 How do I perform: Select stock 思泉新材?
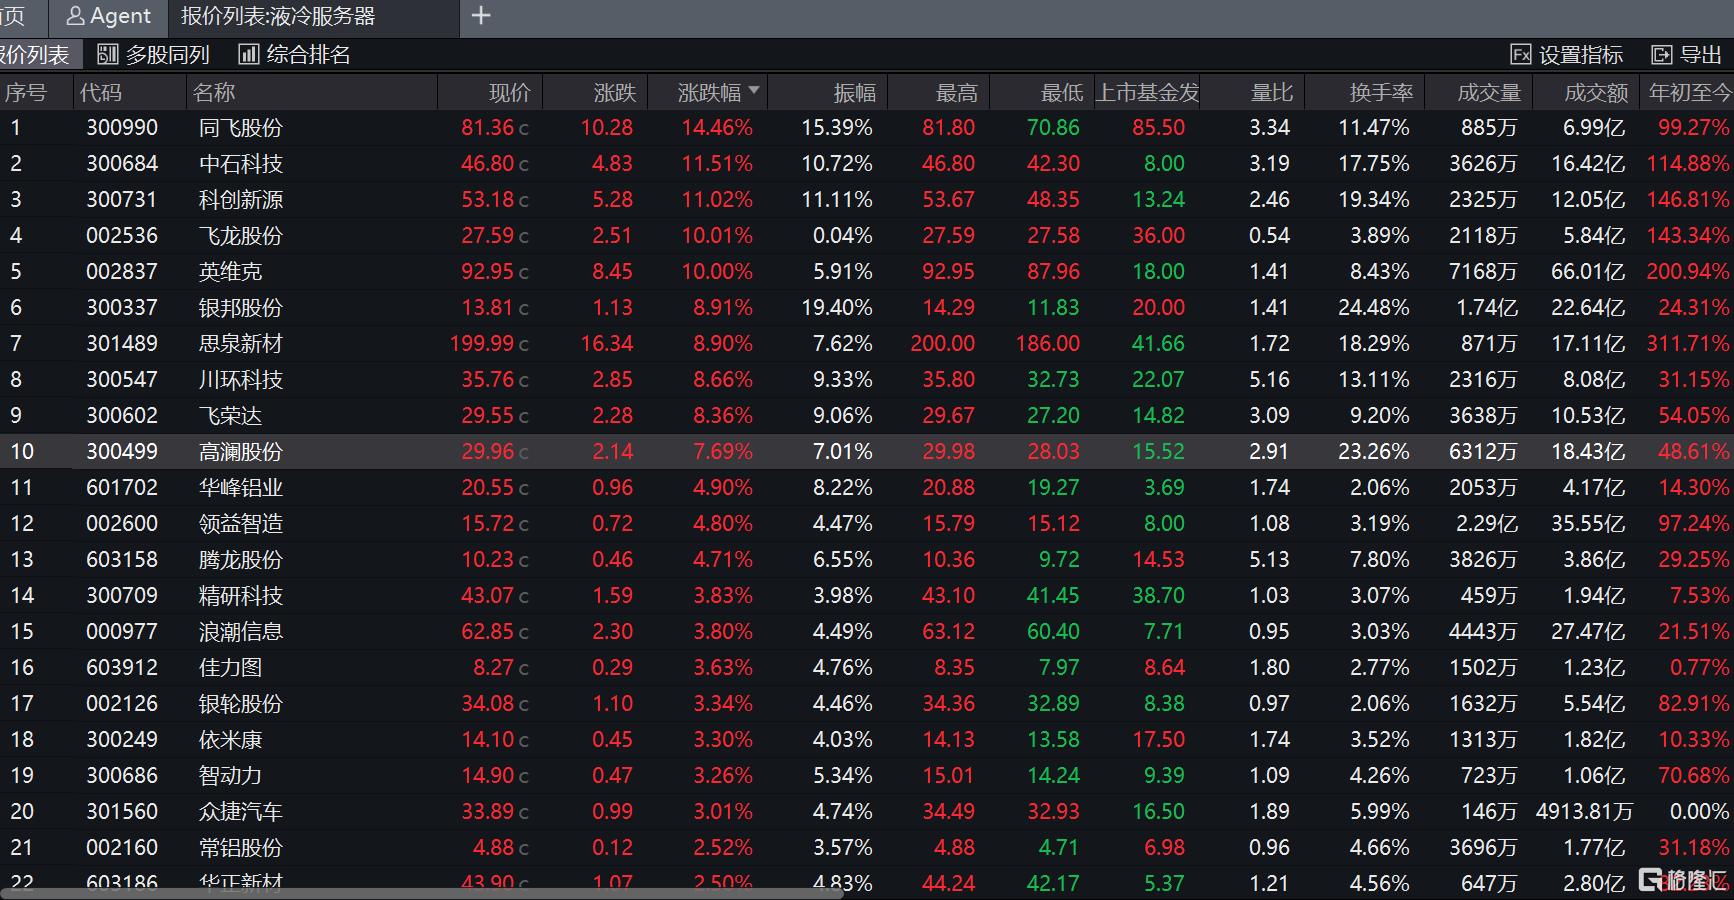tap(241, 344)
